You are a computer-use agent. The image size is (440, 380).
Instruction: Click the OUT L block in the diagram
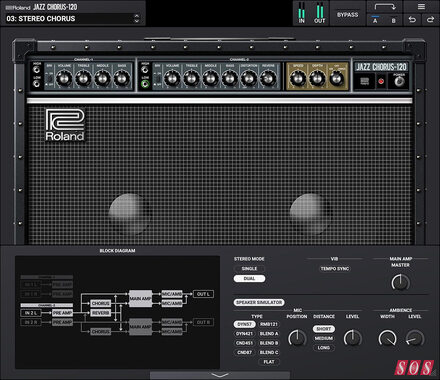tap(203, 294)
